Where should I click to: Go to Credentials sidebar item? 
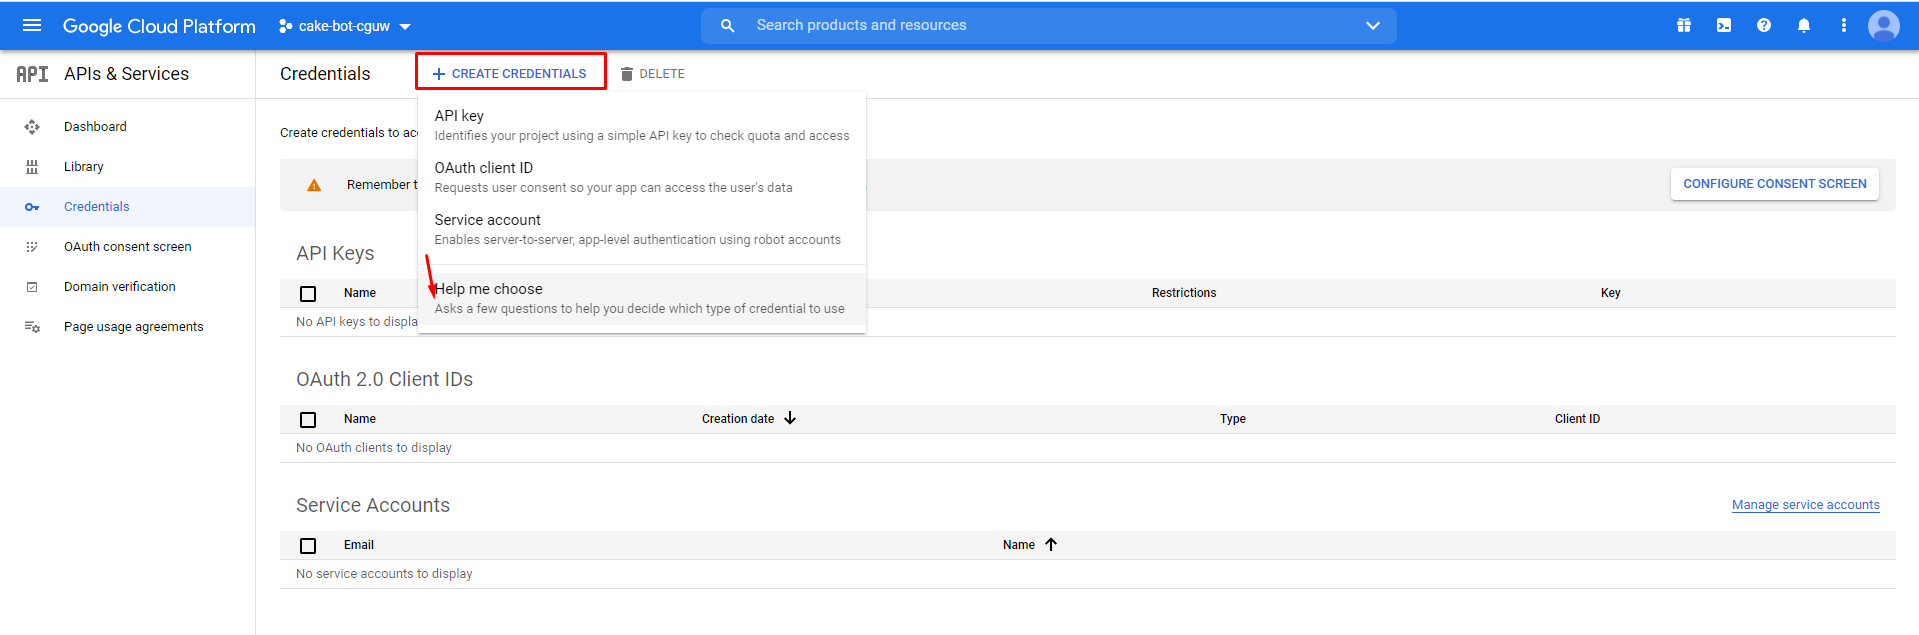127,207
